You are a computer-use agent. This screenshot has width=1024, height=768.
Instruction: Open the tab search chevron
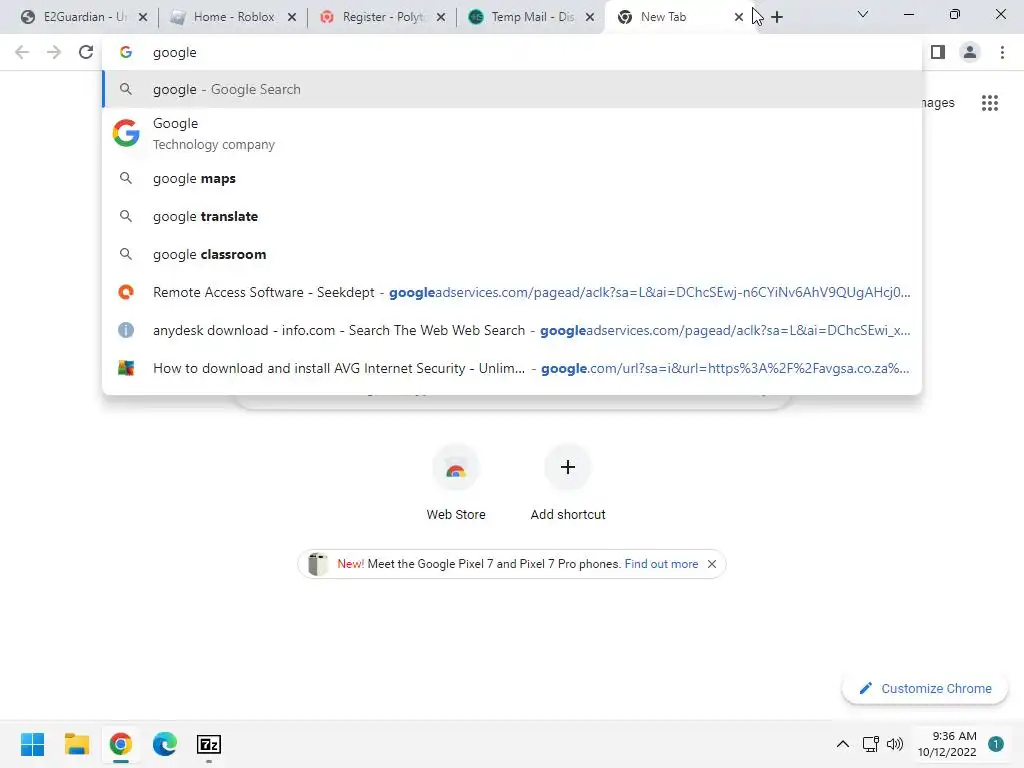pyautogui.click(x=863, y=14)
